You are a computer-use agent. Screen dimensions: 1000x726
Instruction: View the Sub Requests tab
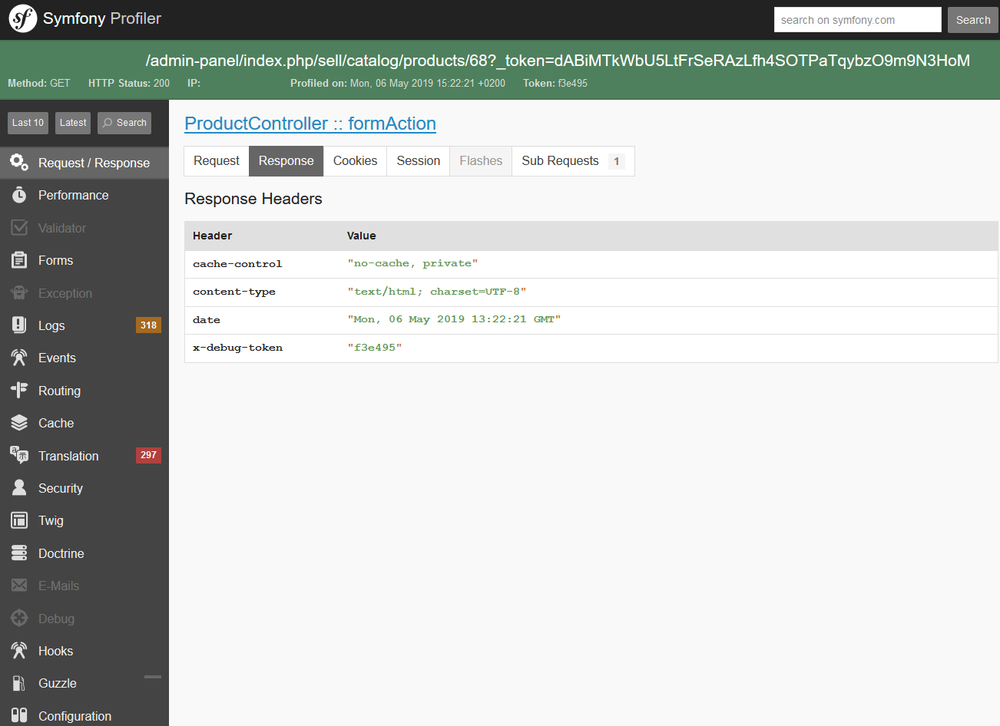(573, 161)
